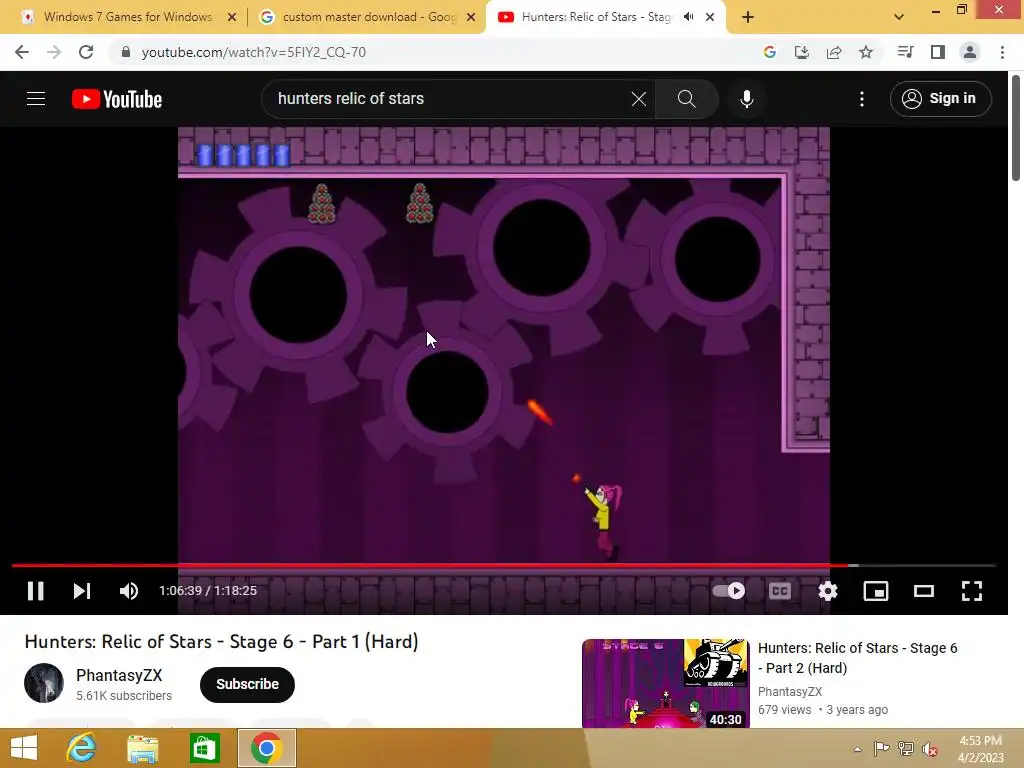Clear the search query with X
1024x768 pixels.
coord(639,99)
